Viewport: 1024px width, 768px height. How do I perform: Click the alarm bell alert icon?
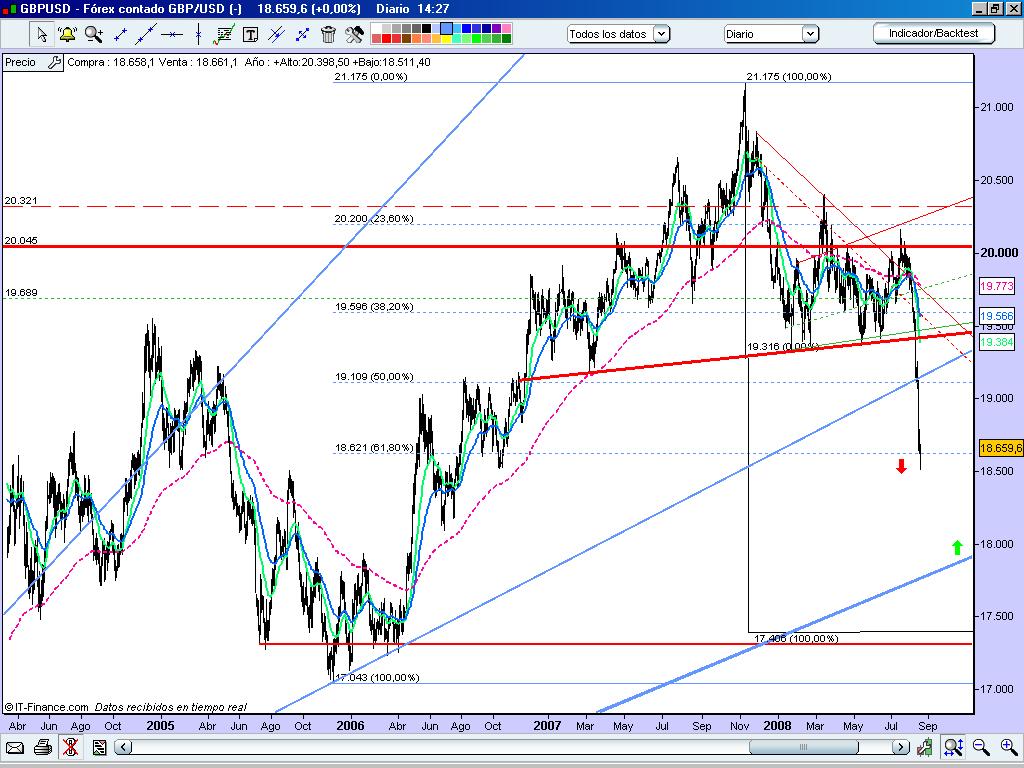click(x=67, y=34)
